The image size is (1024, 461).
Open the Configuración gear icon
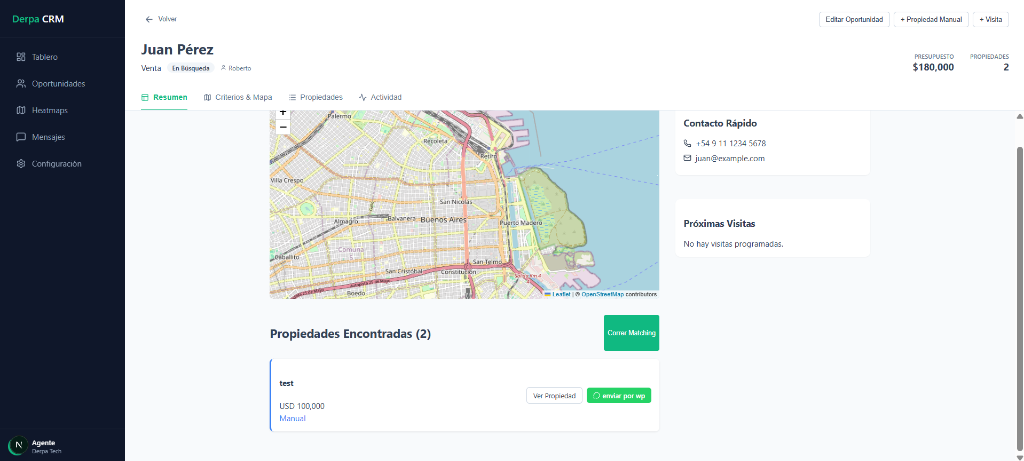(x=21, y=164)
